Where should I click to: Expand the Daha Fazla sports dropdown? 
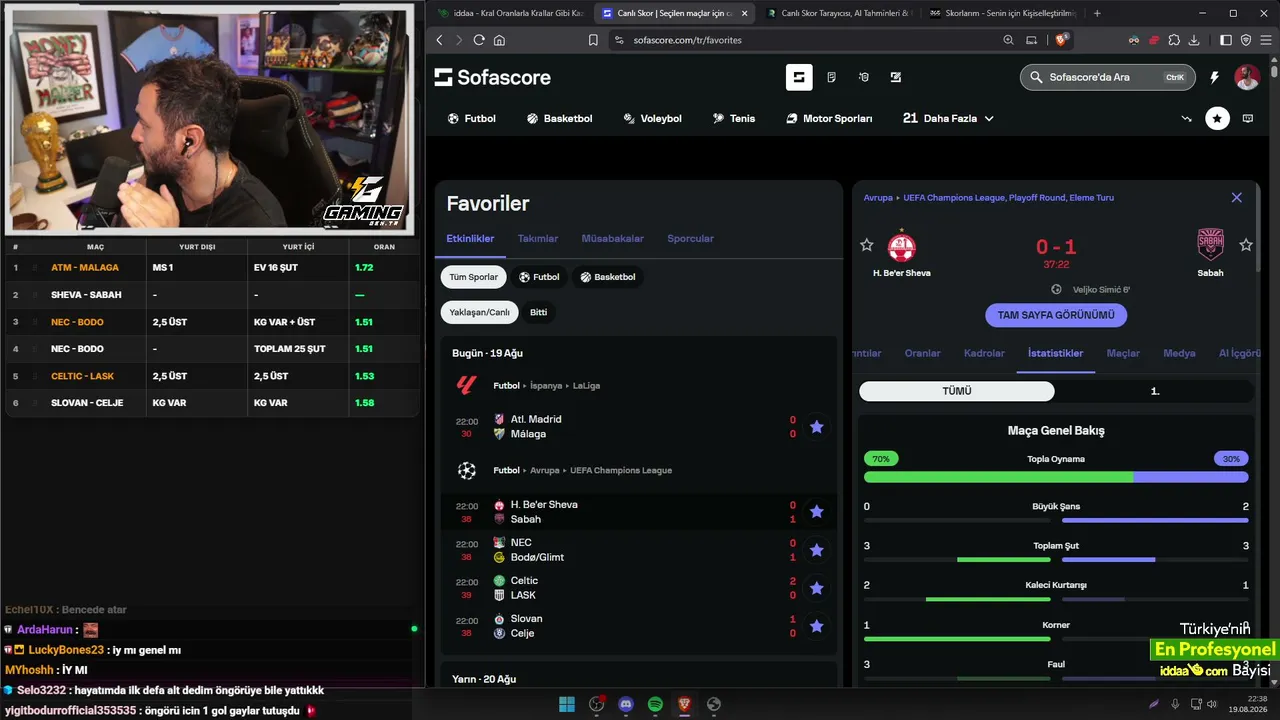pyautogui.click(x=948, y=118)
